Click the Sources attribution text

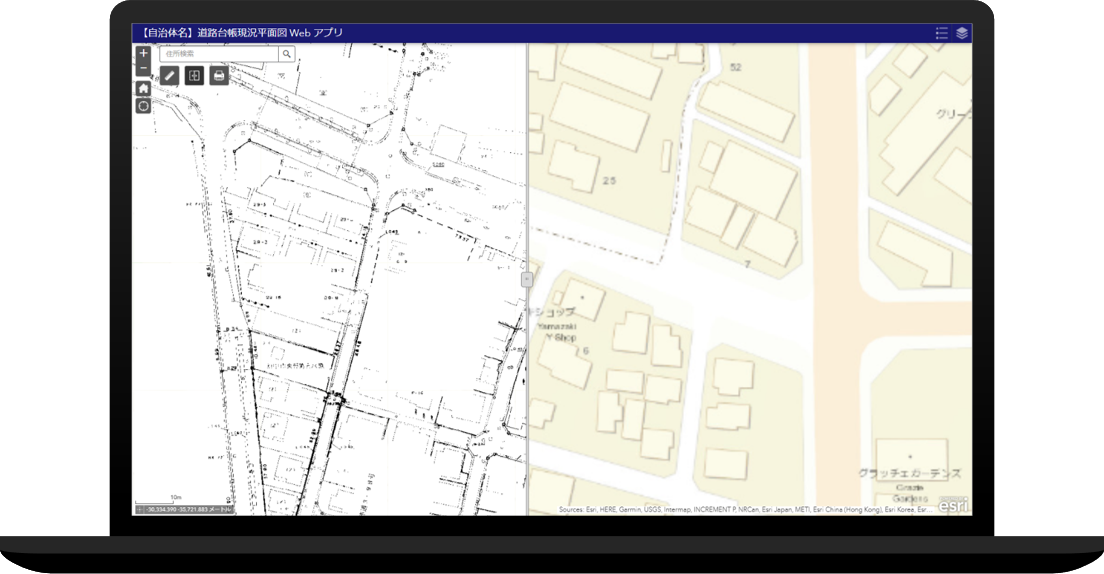tap(745, 509)
